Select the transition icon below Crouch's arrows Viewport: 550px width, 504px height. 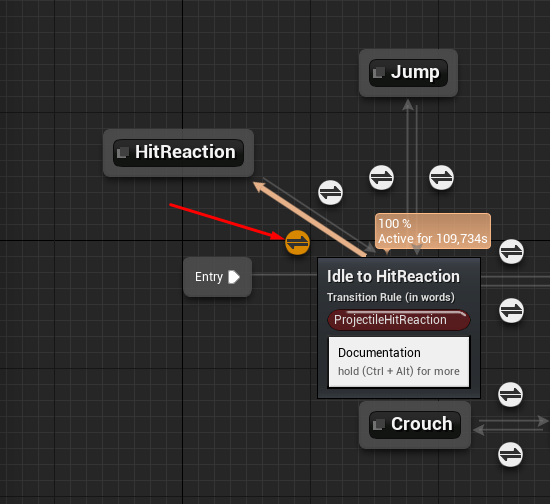pyautogui.click(x=510, y=455)
